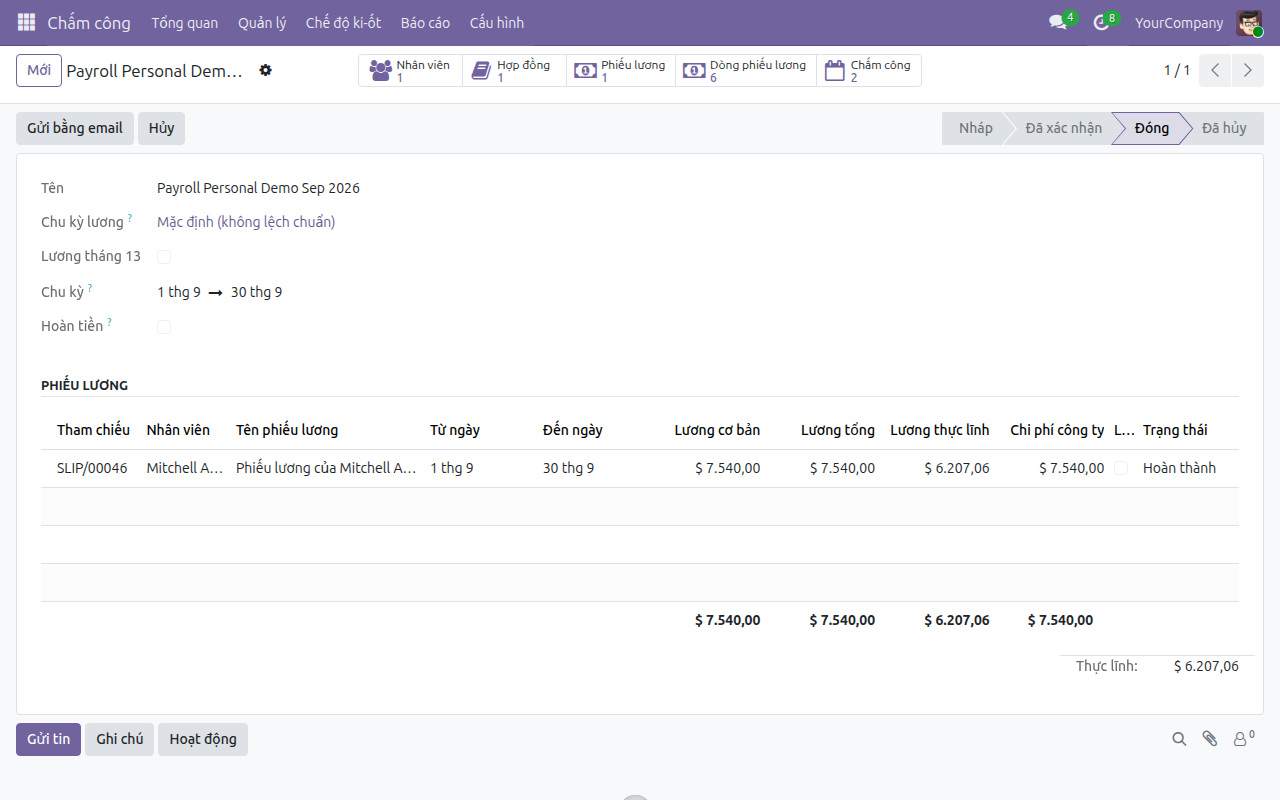Search messages with the magnifier icon

pyautogui.click(x=1179, y=739)
